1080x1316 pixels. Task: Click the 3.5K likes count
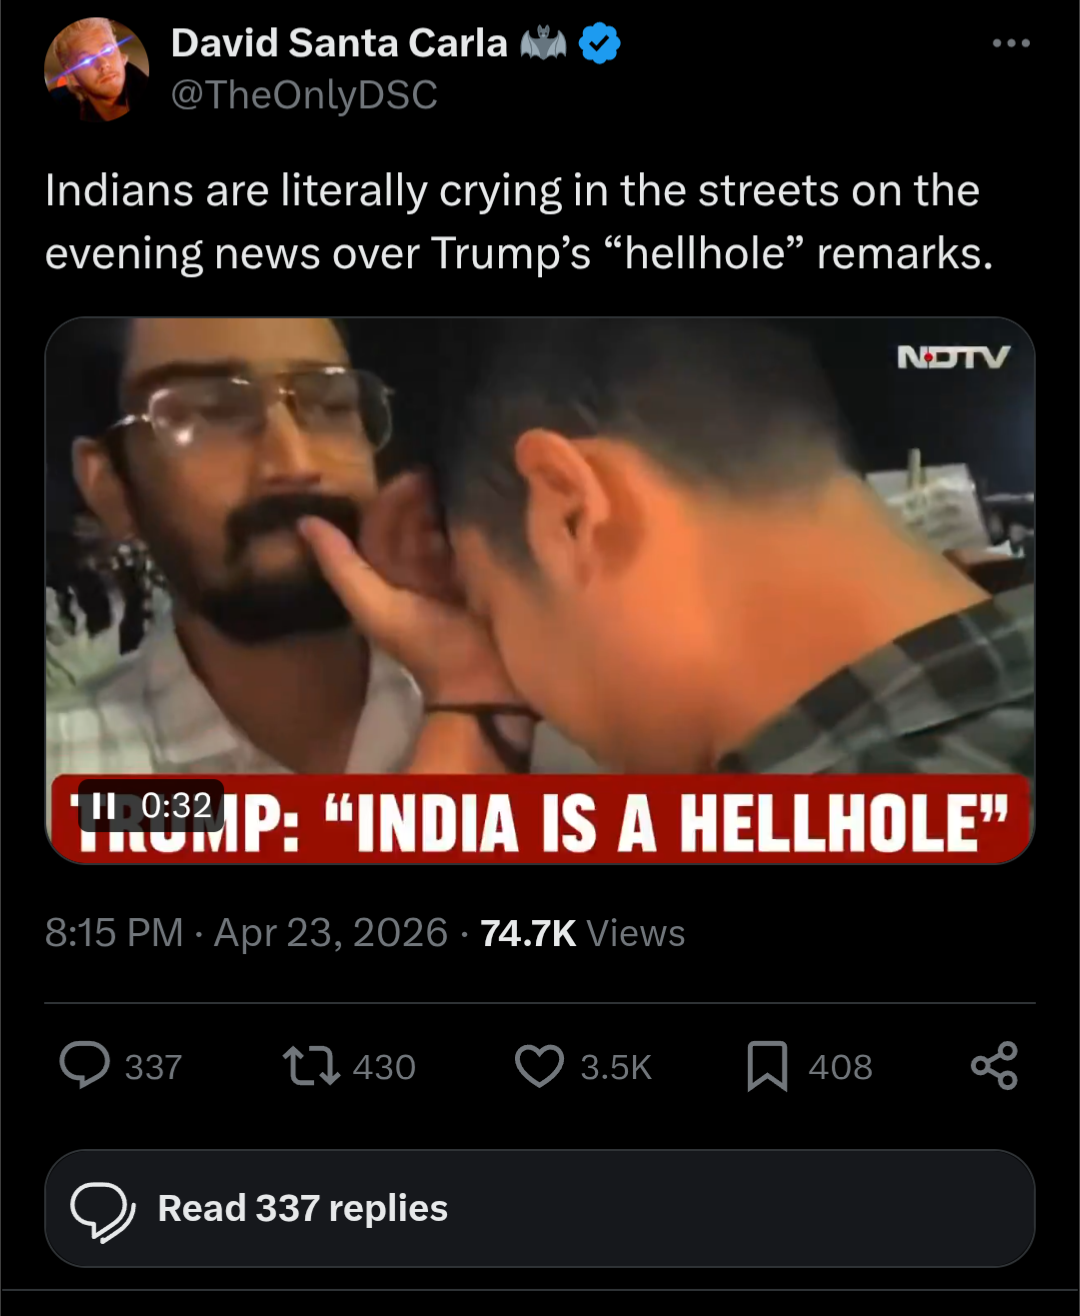(x=616, y=1067)
